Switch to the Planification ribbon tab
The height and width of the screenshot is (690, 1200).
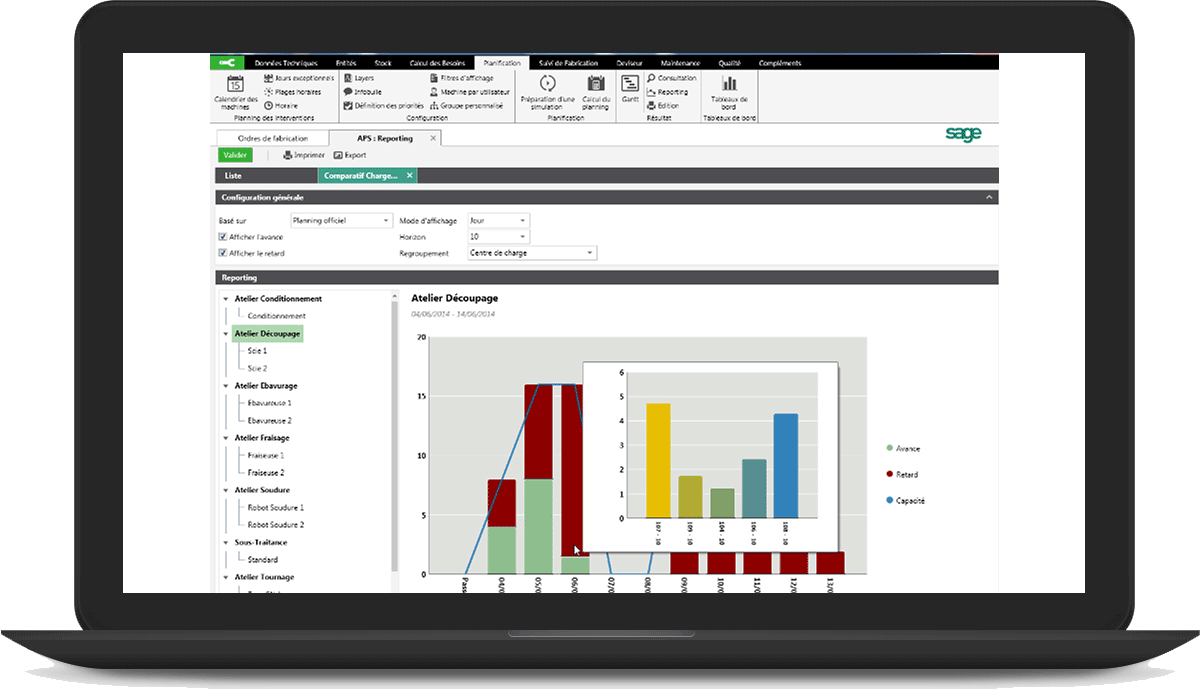click(503, 62)
